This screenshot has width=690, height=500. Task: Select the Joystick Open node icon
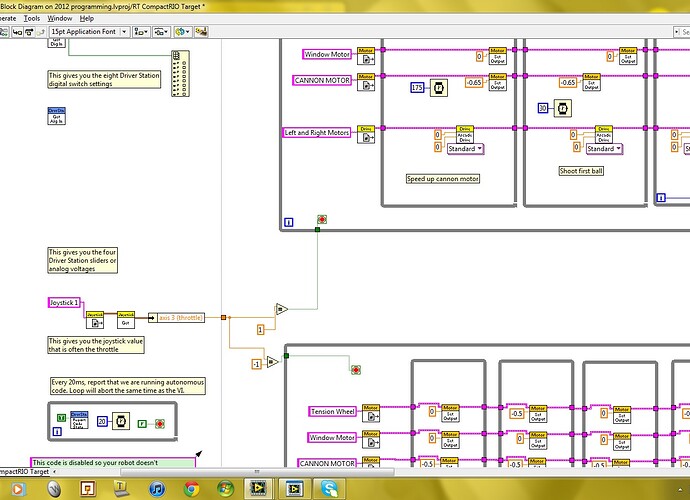click(x=95, y=320)
